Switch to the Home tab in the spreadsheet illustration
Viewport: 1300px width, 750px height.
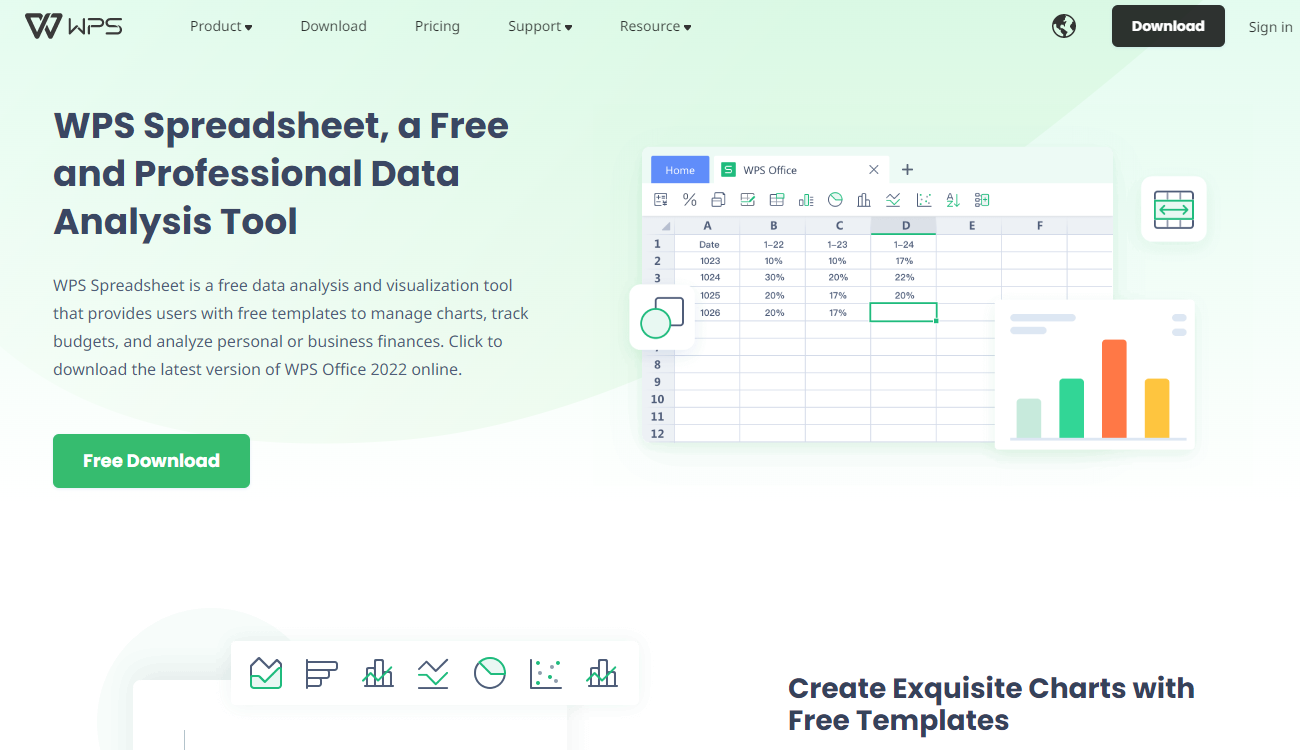pyautogui.click(x=680, y=170)
